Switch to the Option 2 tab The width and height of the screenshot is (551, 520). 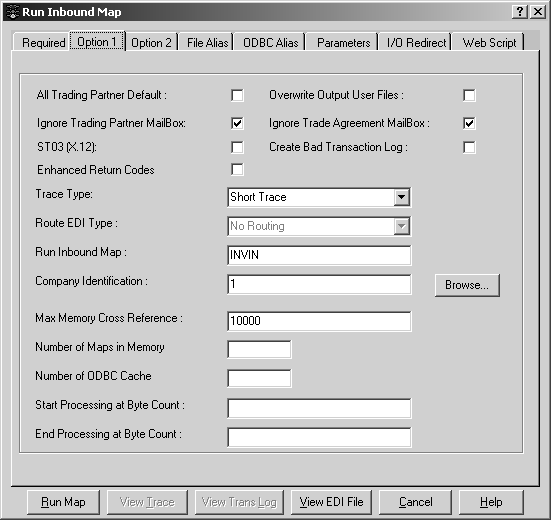pos(151,43)
